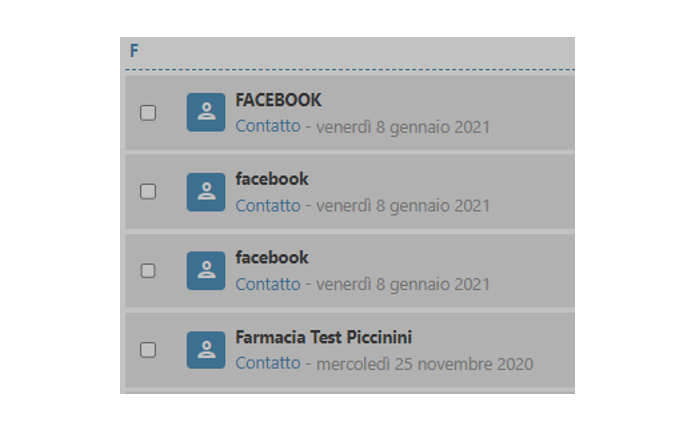Enable the Farmacia Test Piccinini checkbox
Image resolution: width=681 pixels, height=436 pixels.
(x=148, y=350)
